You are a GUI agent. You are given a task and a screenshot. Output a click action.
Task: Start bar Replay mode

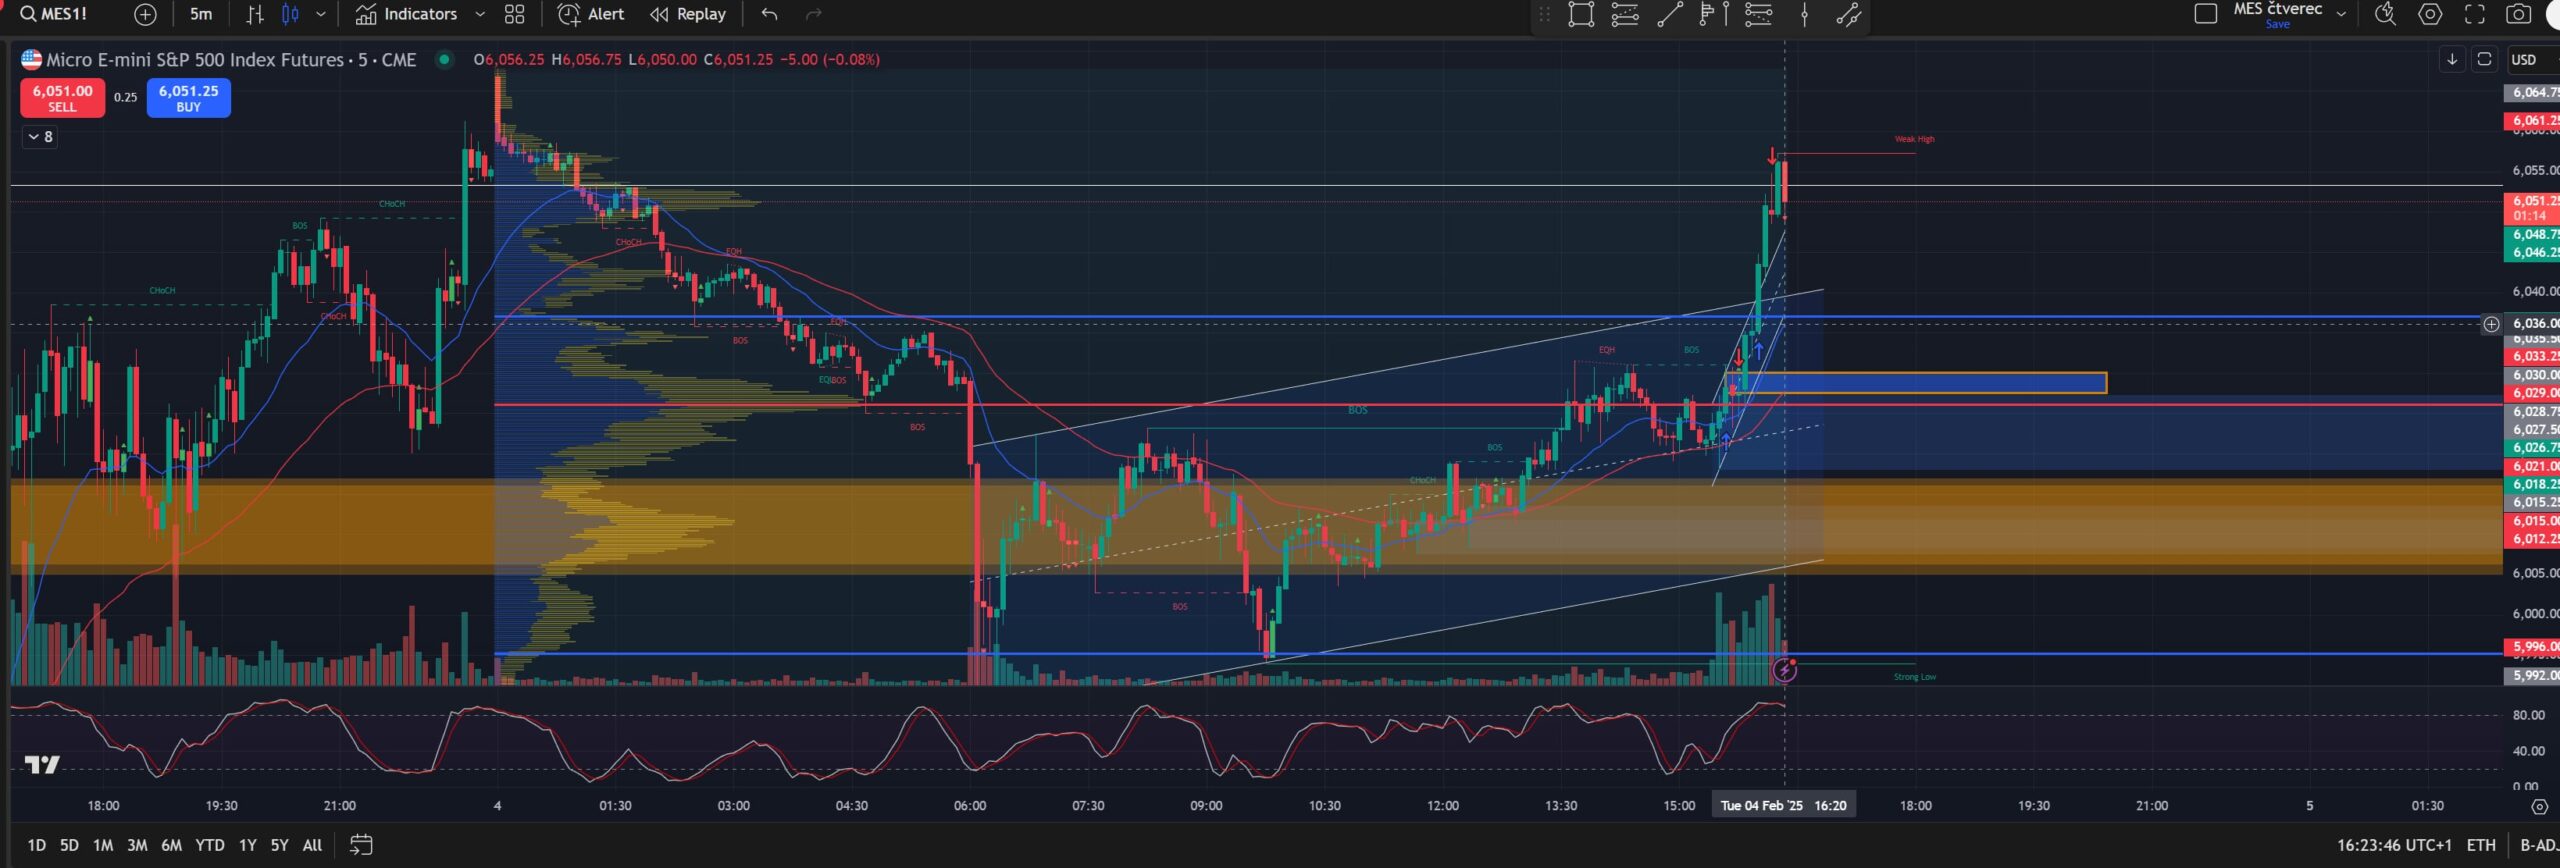(x=688, y=14)
